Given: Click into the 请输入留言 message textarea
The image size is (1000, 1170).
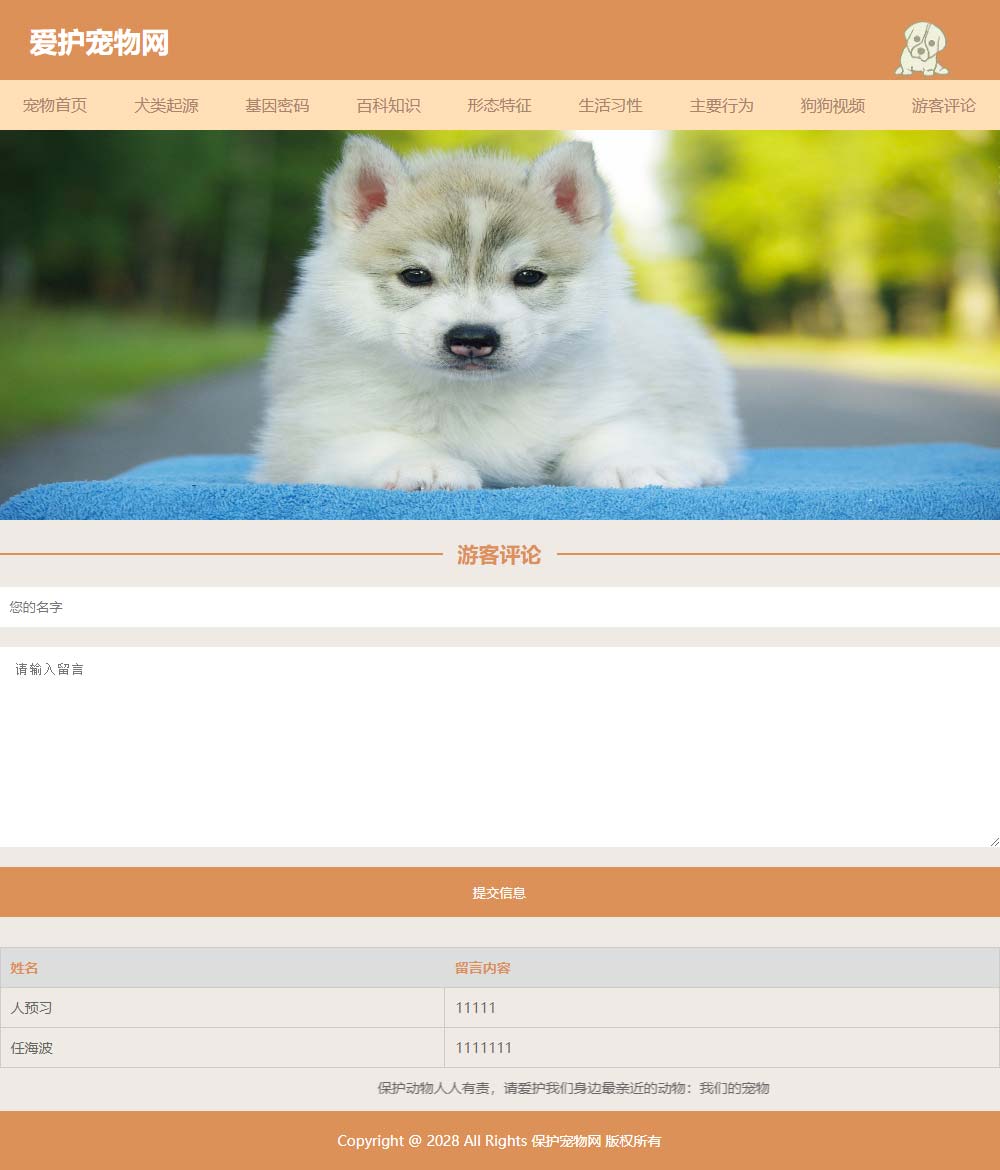Looking at the screenshot, I should click(x=500, y=747).
